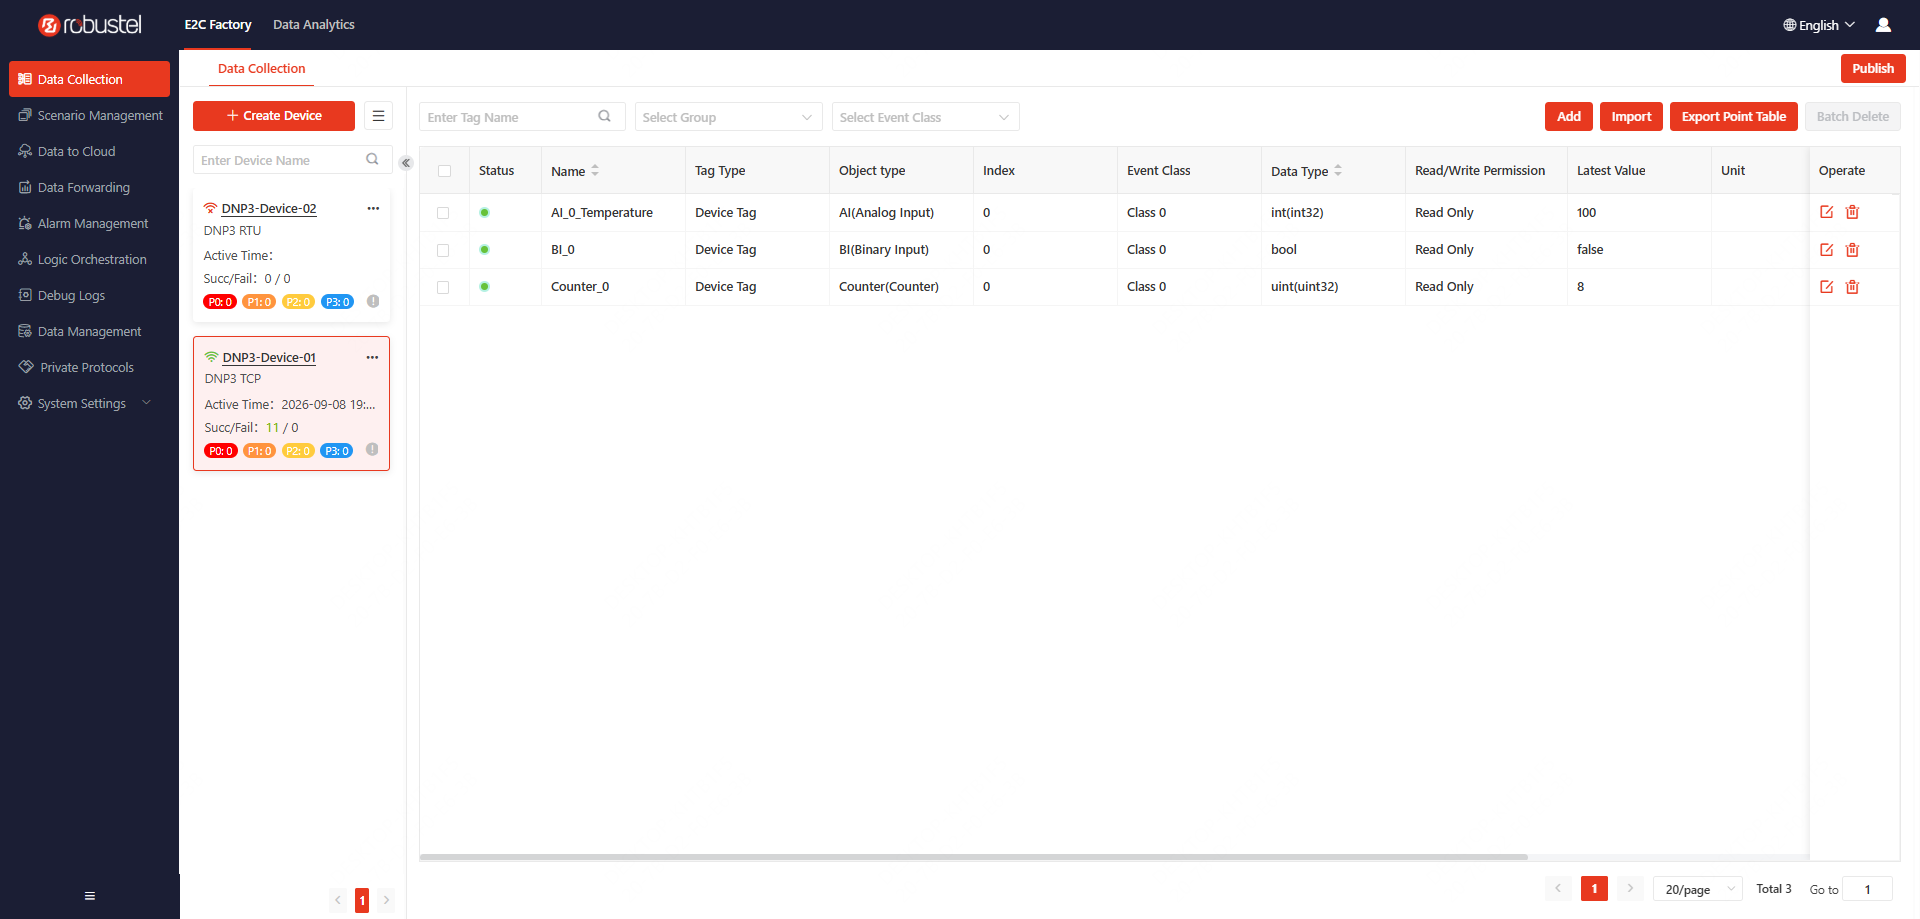Delete the BI_0 tag row
The width and height of the screenshot is (1920, 919).
[1852, 250]
